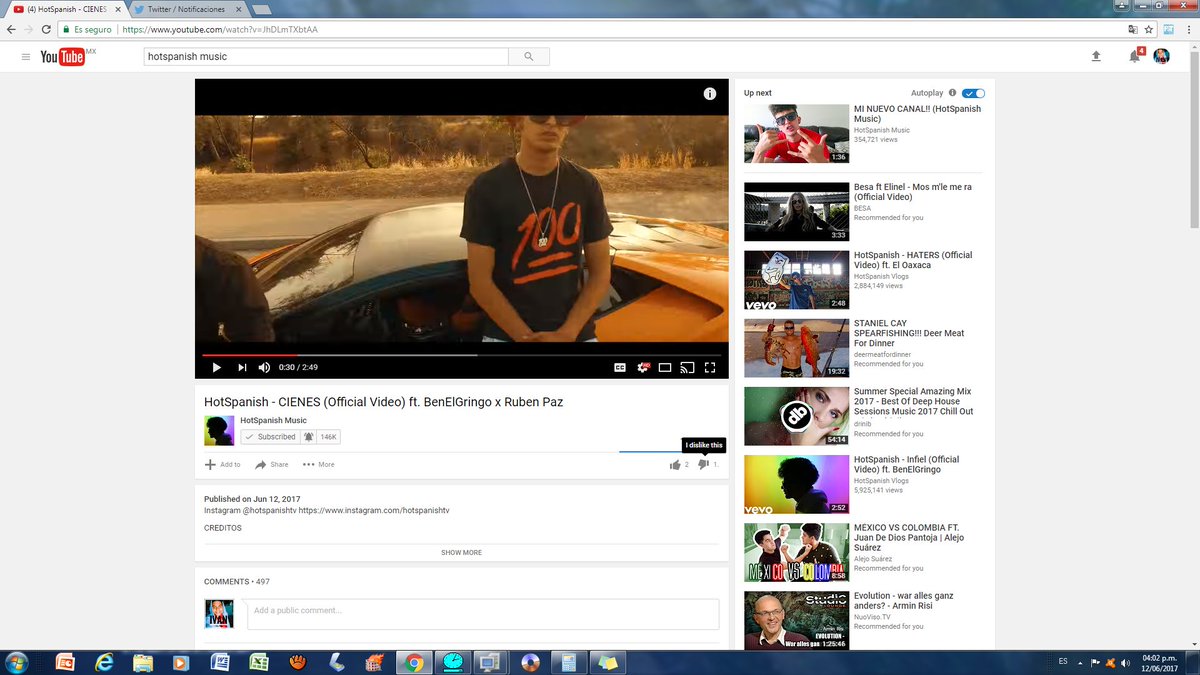Switch to HotSpanish CIENES browser tab

tap(66, 9)
